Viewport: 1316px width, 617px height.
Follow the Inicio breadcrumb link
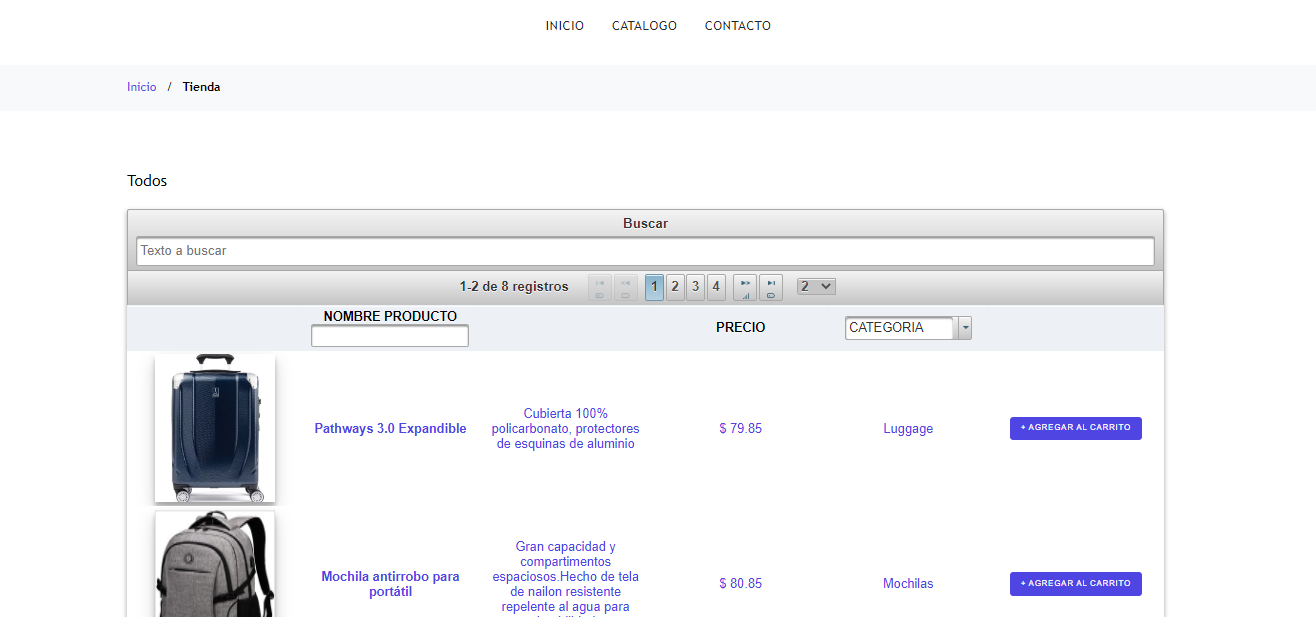point(142,87)
